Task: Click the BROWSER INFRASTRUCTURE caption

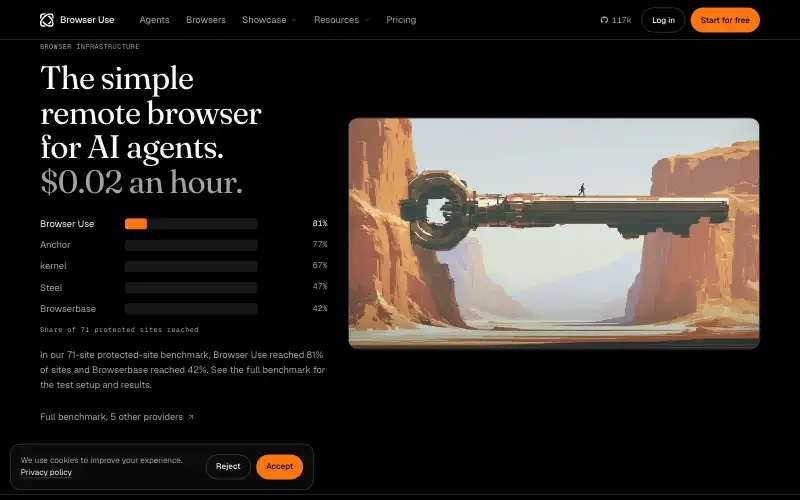Action: pos(90,46)
